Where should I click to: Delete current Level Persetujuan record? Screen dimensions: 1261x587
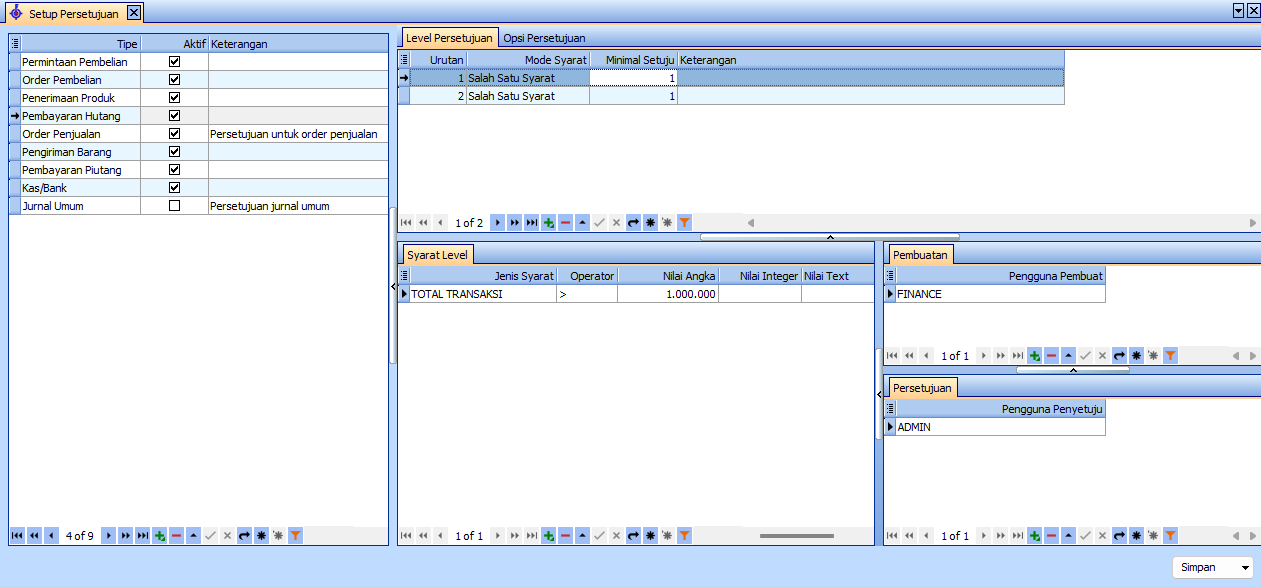point(566,223)
